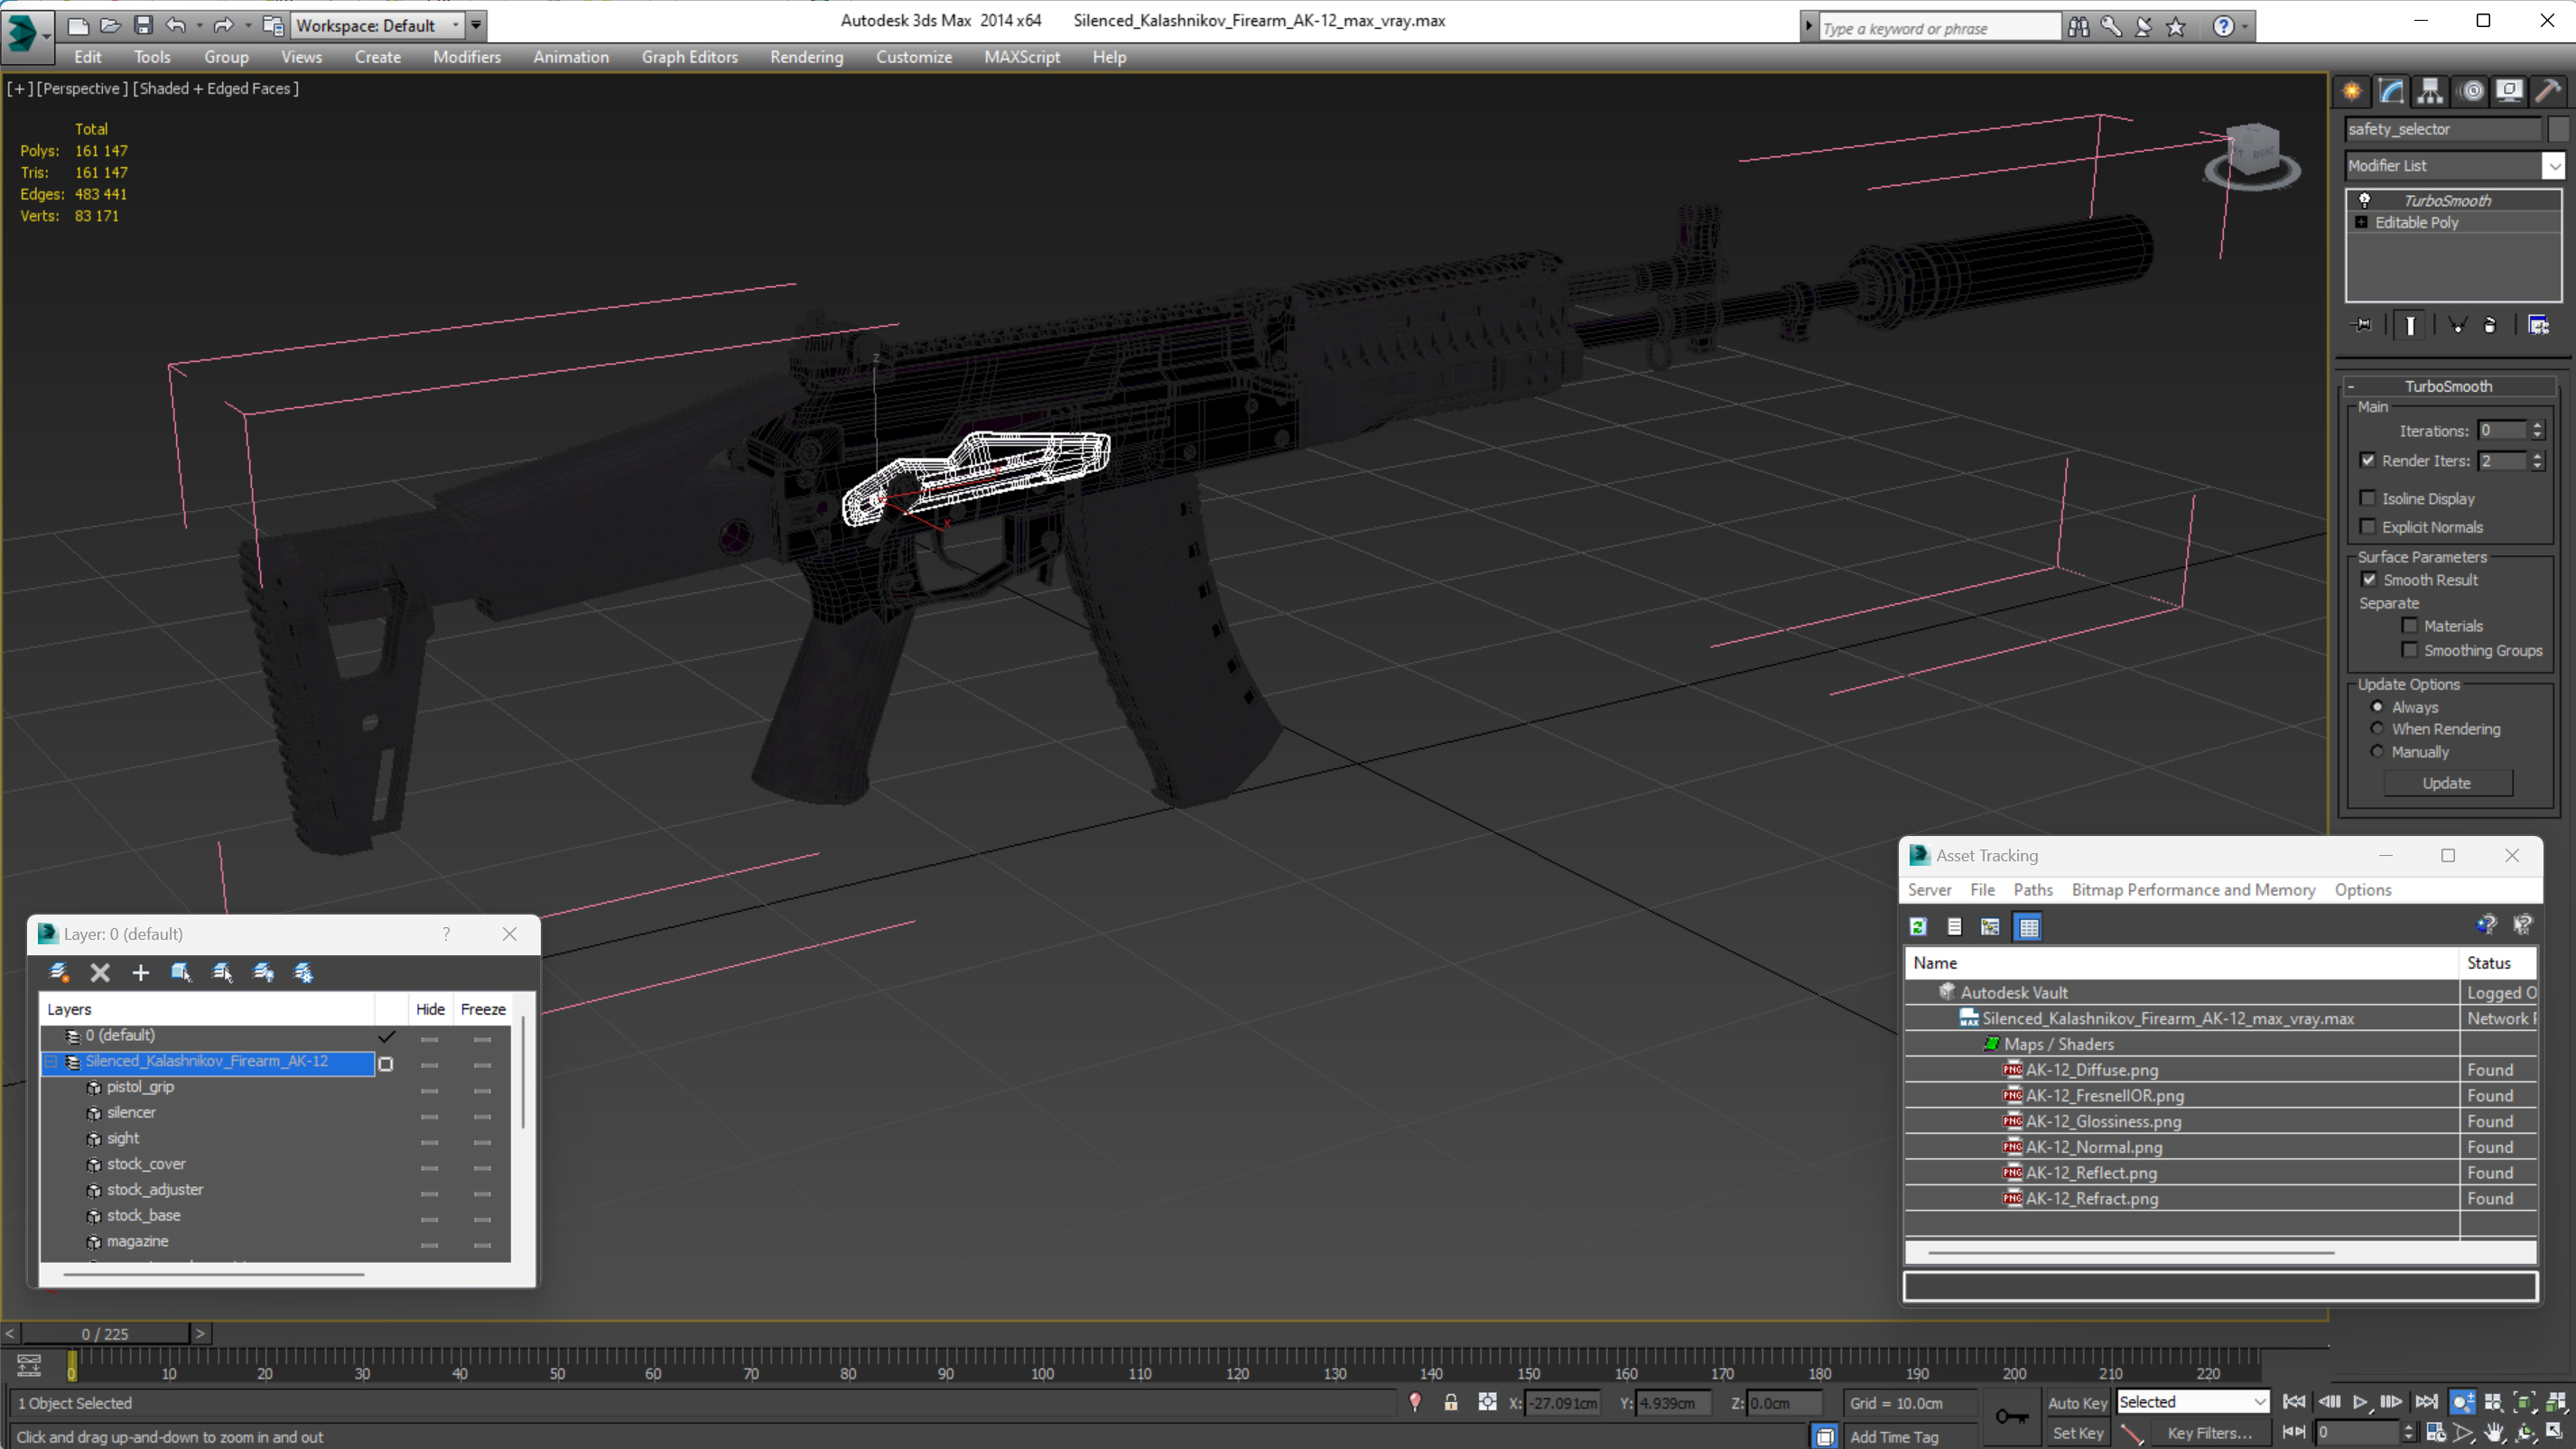Image resolution: width=2576 pixels, height=1449 pixels.
Task: Enable Separate by Materials checkbox
Action: (x=2410, y=626)
